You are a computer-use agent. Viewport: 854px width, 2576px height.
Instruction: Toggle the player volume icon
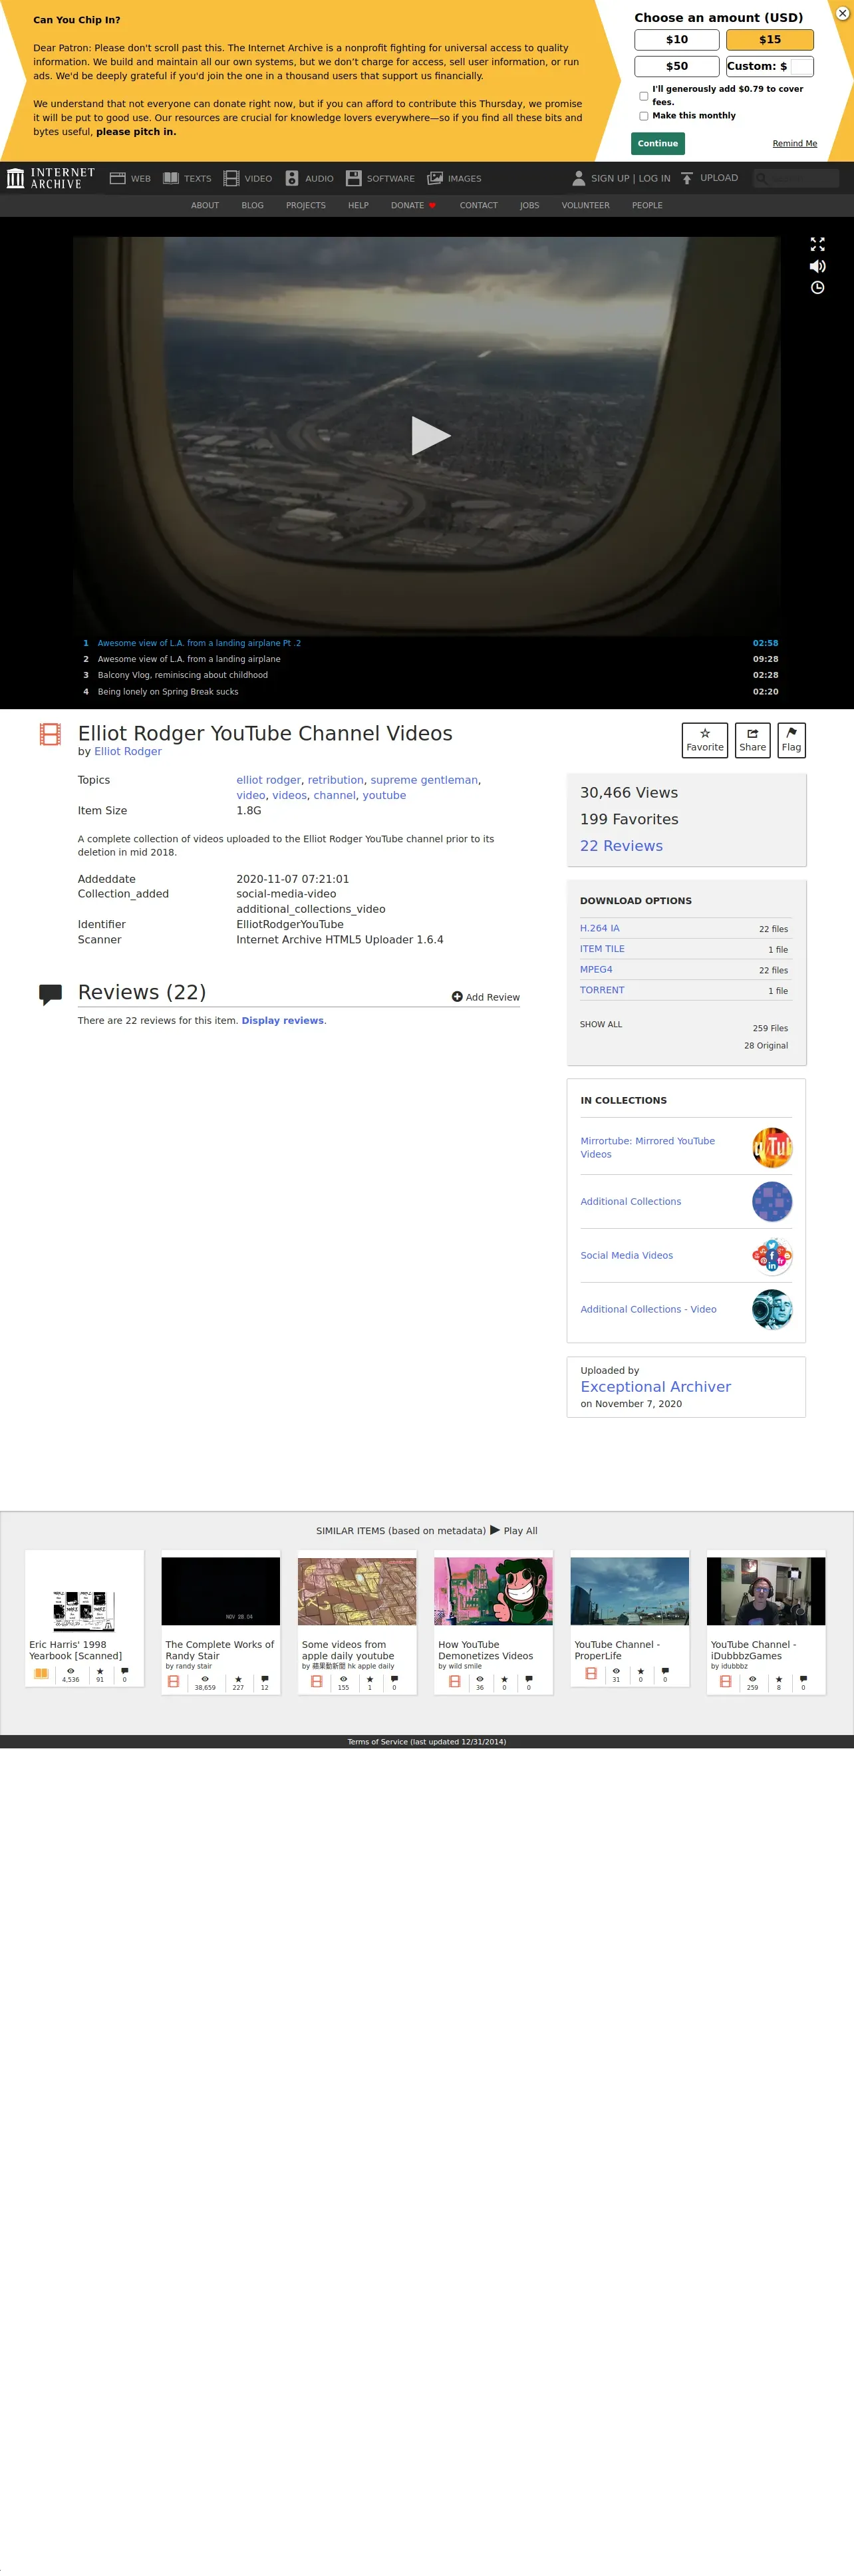coord(817,266)
